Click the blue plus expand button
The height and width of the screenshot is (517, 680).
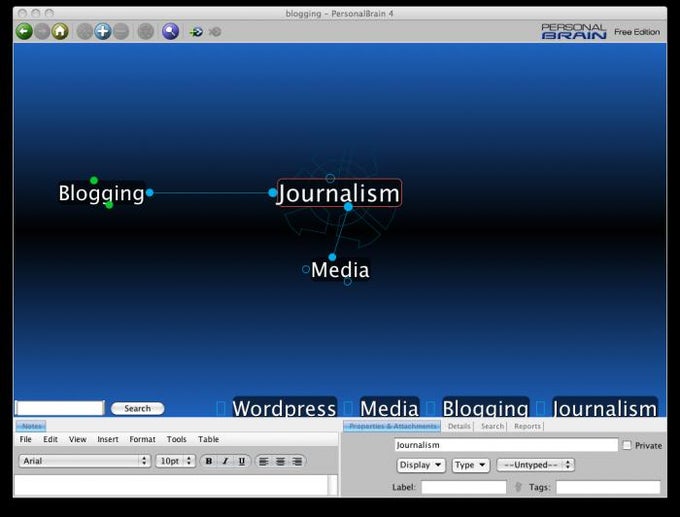tap(103, 32)
